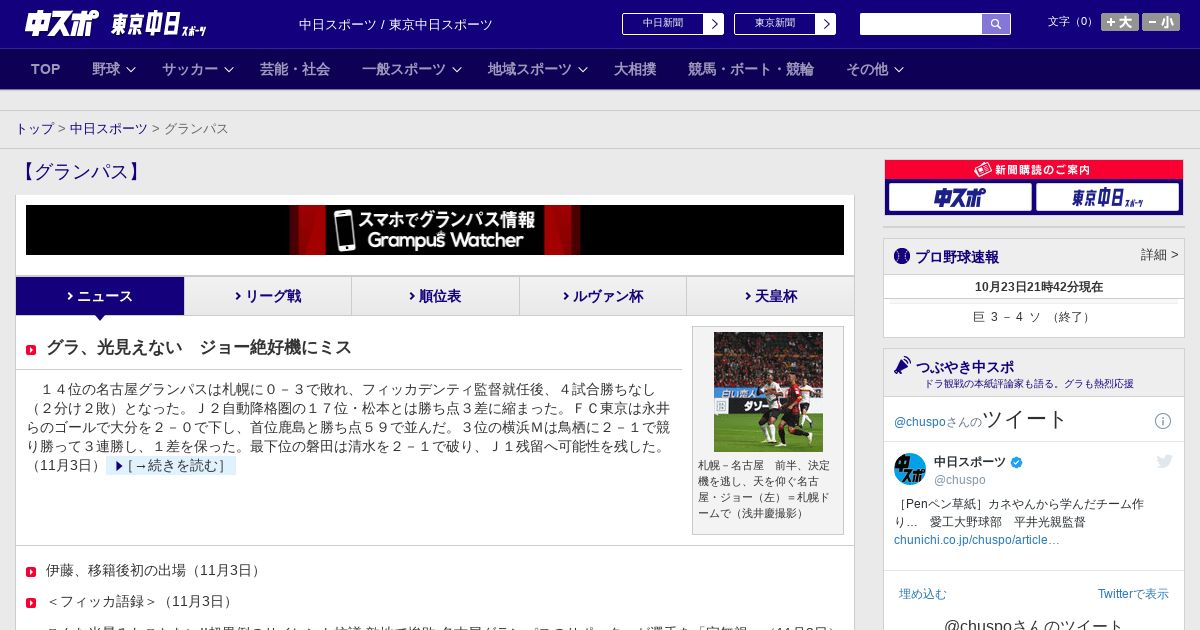The height and width of the screenshot is (630, 1200).
Task: Select the ニュース tab
Action: tap(100, 296)
